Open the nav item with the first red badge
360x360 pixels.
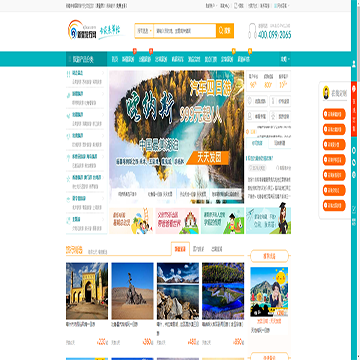click(128, 60)
